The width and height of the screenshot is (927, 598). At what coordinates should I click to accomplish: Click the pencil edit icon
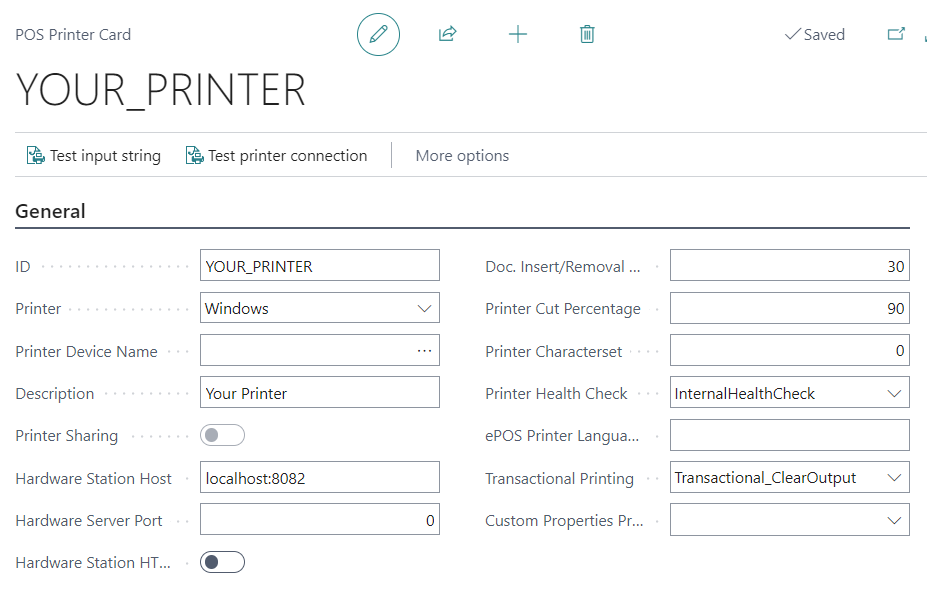click(378, 35)
